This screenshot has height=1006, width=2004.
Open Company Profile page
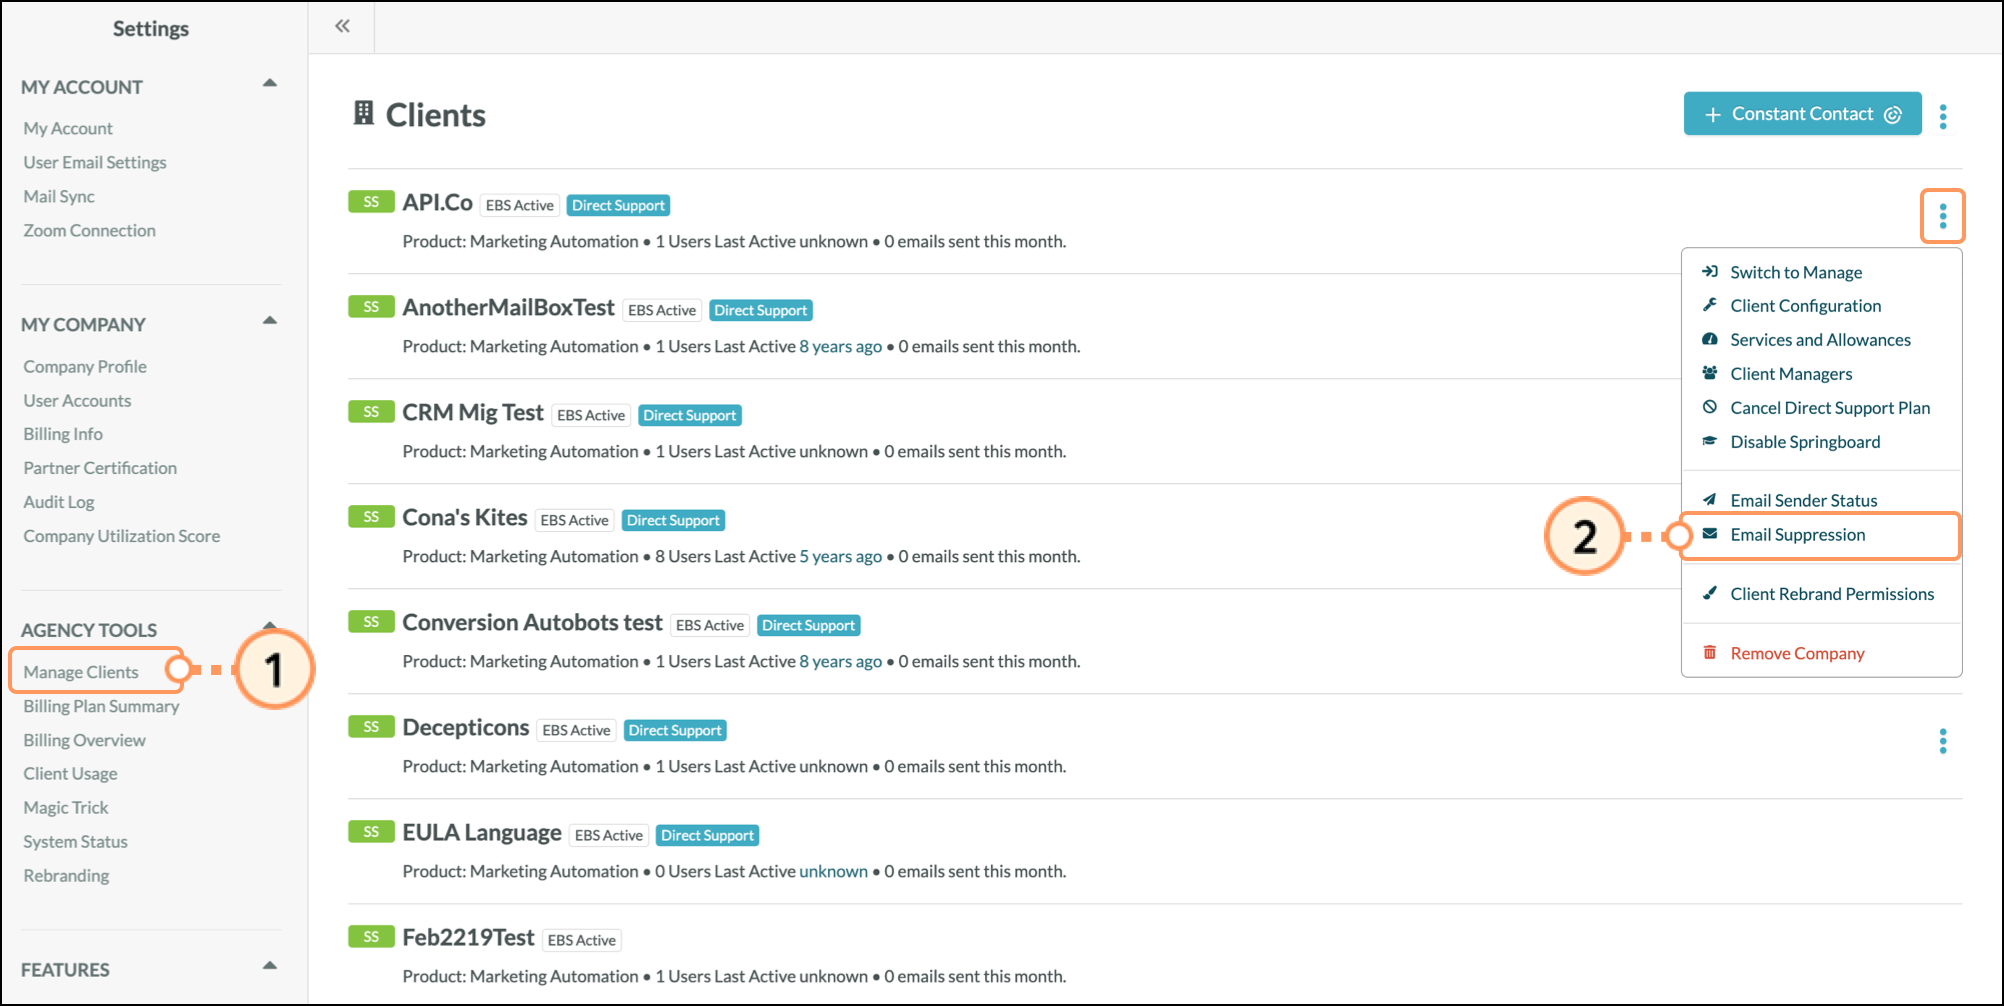coord(85,367)
